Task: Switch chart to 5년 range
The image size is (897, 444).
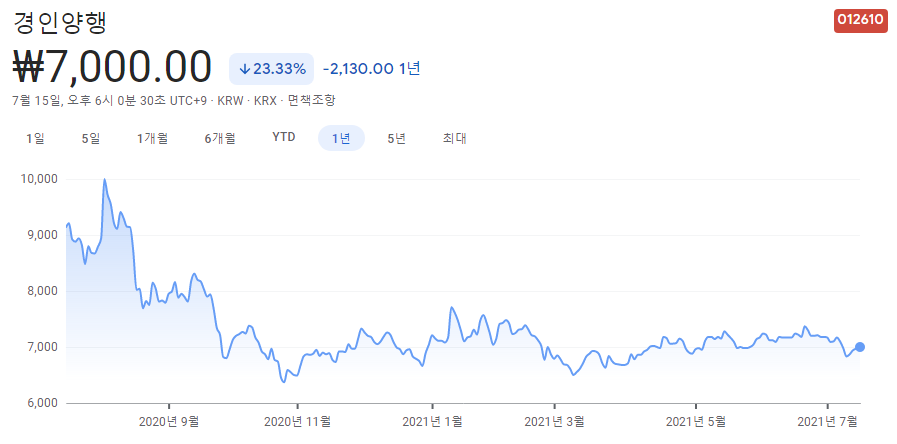Action: point(396,138)
